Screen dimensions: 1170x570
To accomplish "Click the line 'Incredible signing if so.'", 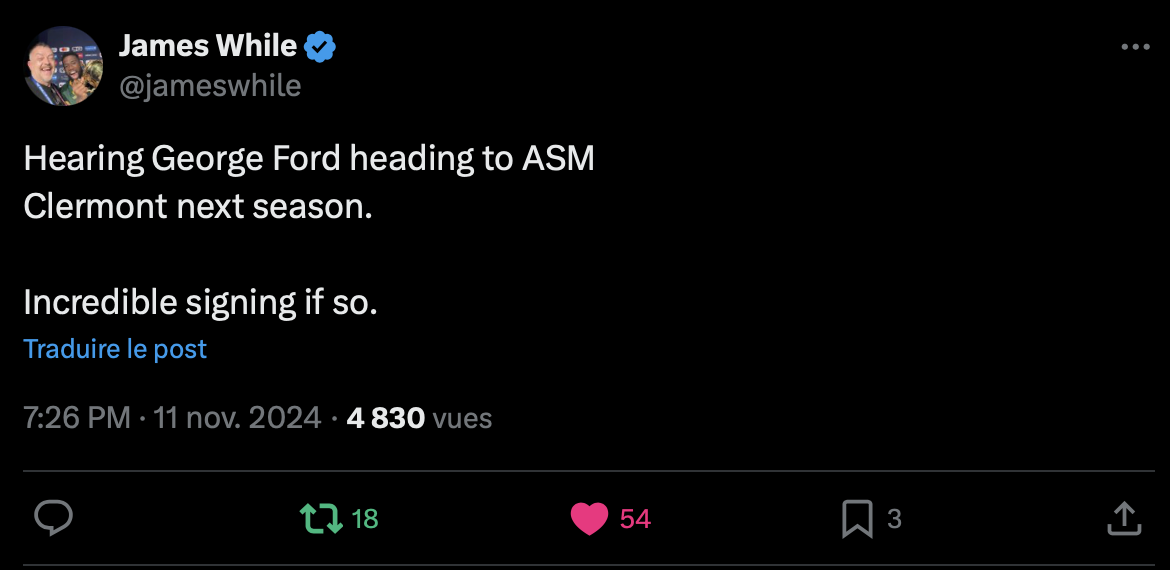I will 200,301.
